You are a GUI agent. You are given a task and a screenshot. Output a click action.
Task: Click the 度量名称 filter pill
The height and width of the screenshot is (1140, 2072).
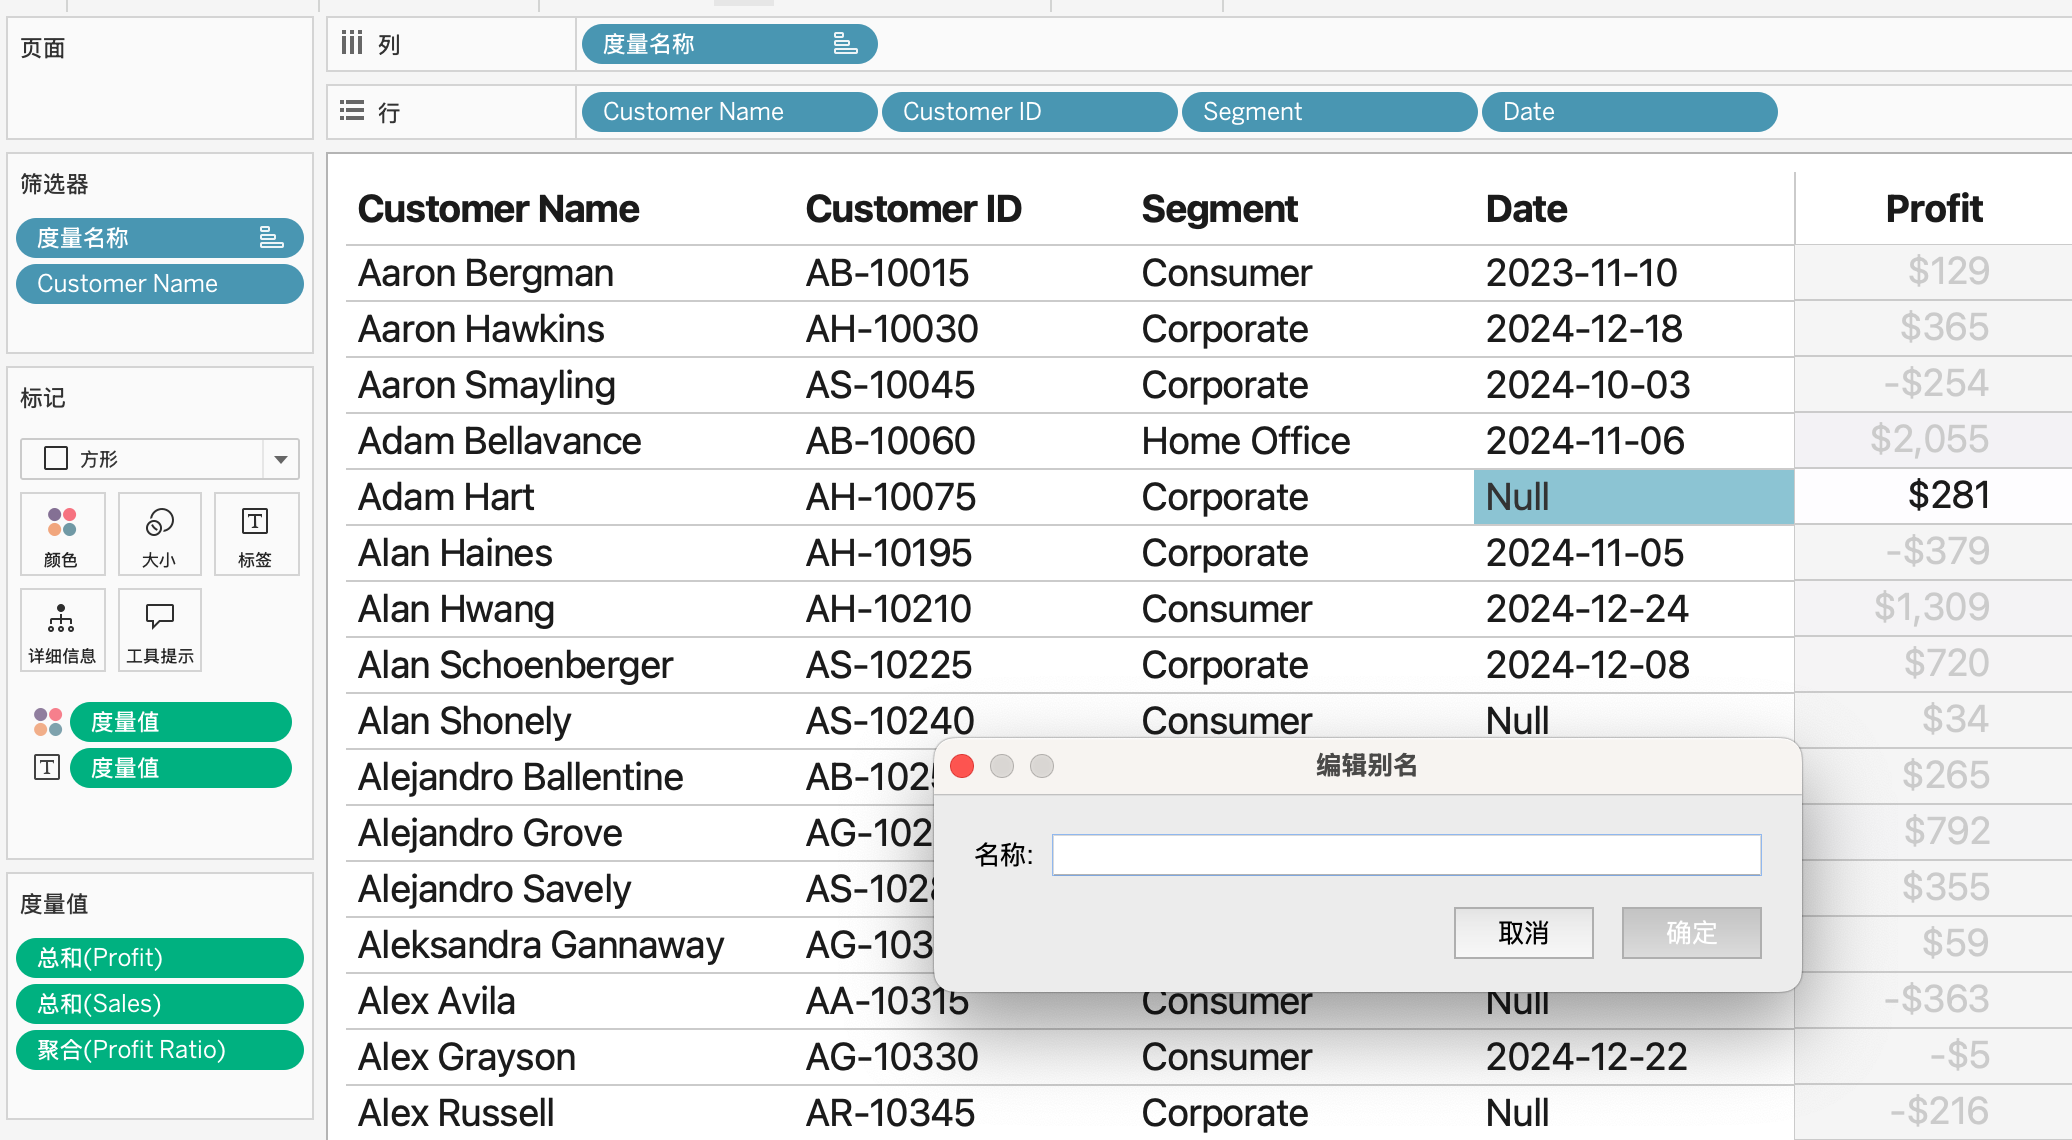(x=159, y=238)
